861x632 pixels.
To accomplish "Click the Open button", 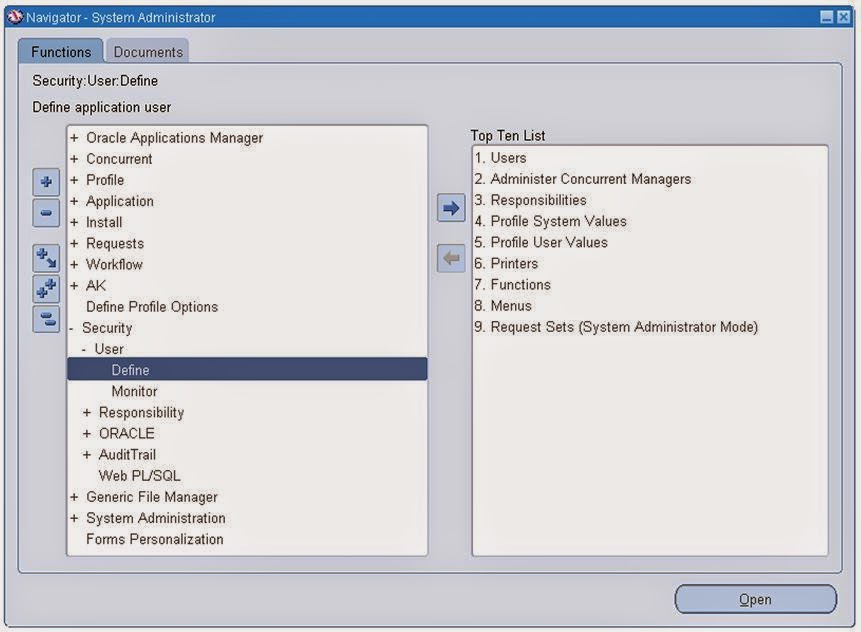I will (756, 599).
